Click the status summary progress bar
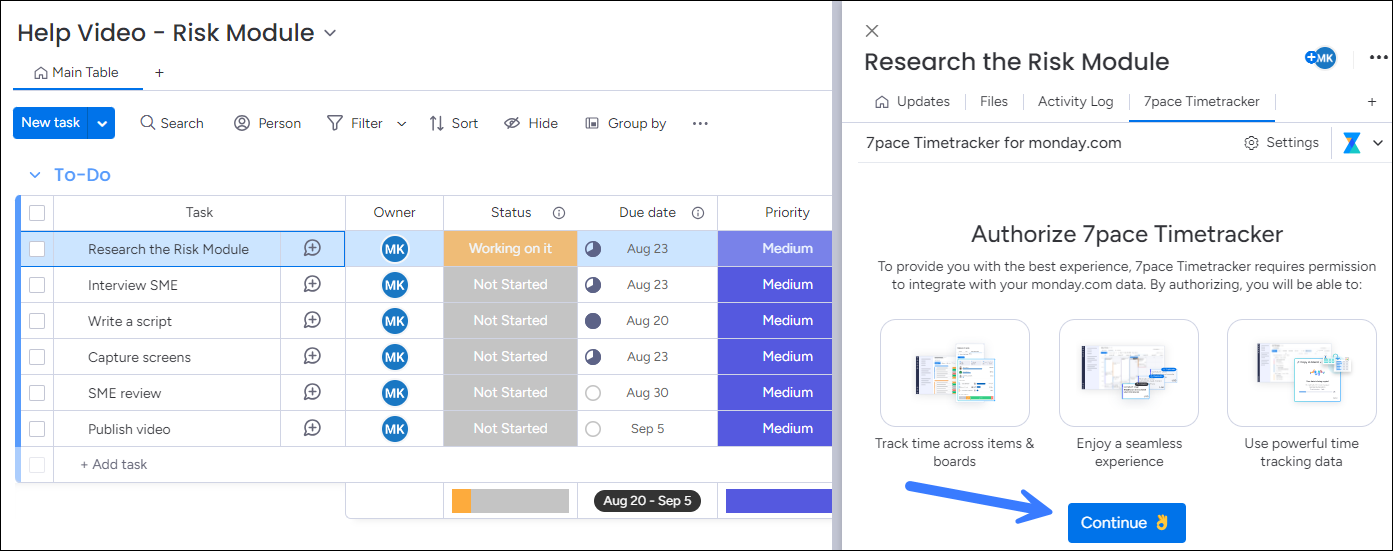This screenshot has width=1393, height=551. [510, 501]
